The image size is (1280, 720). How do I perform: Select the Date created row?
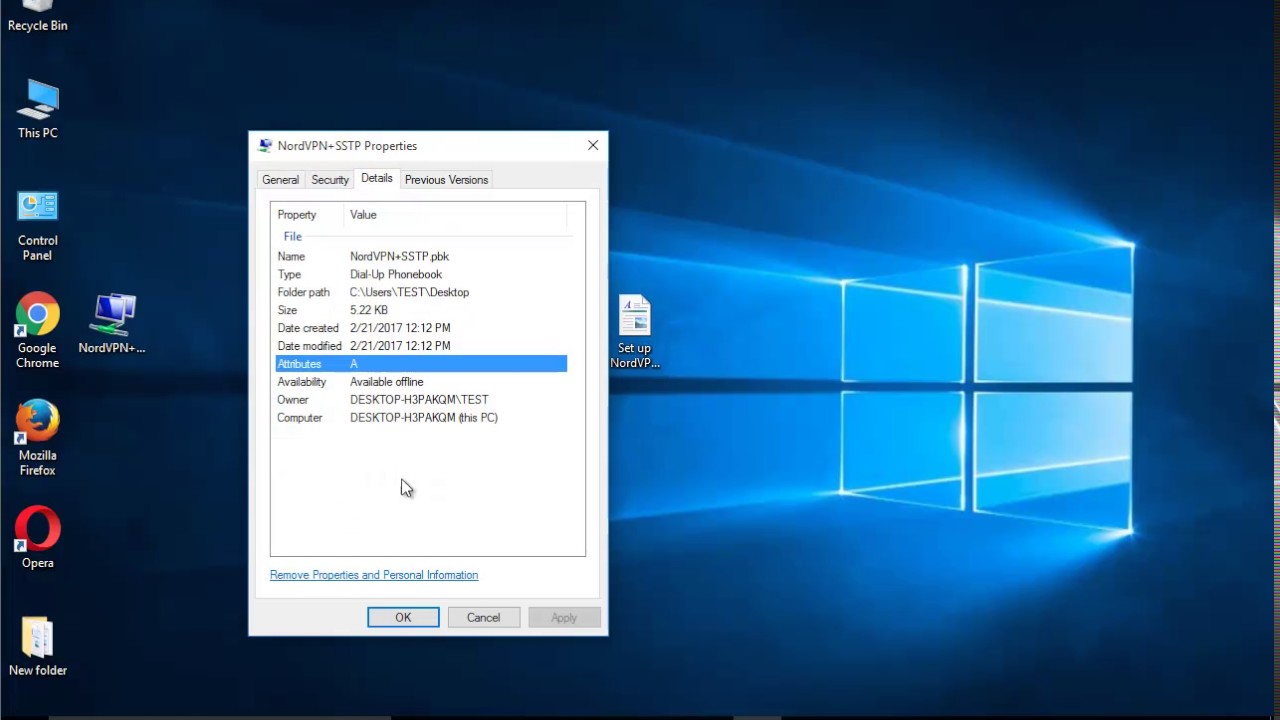pos(421,328)
